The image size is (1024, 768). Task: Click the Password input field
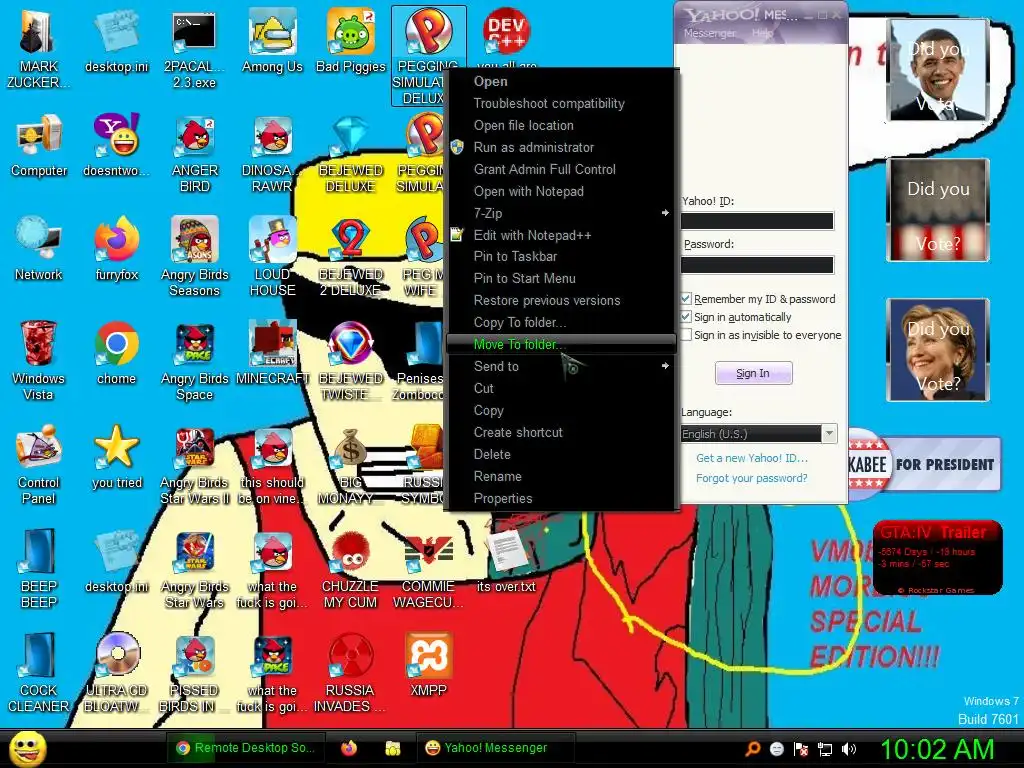[x=757, y=264]
